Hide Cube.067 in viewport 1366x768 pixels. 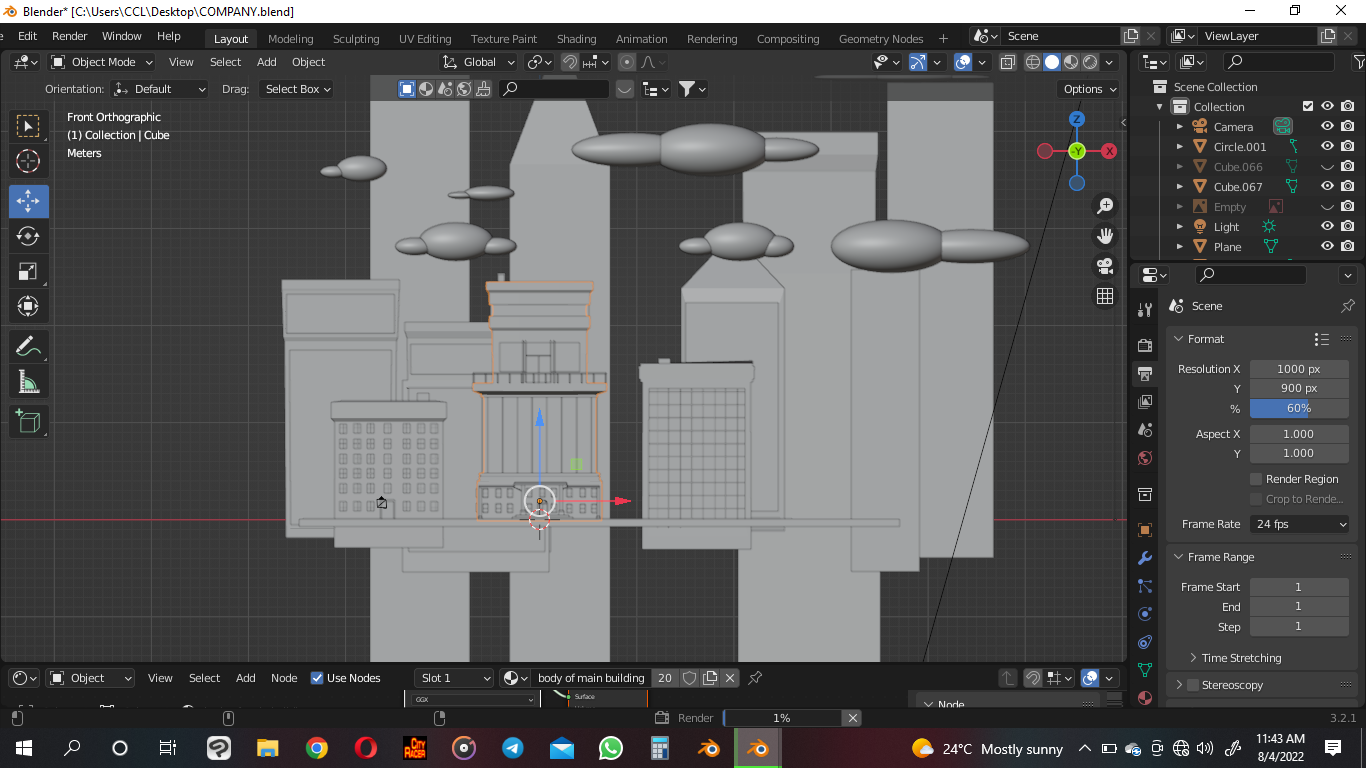(x=1327, y=187)
